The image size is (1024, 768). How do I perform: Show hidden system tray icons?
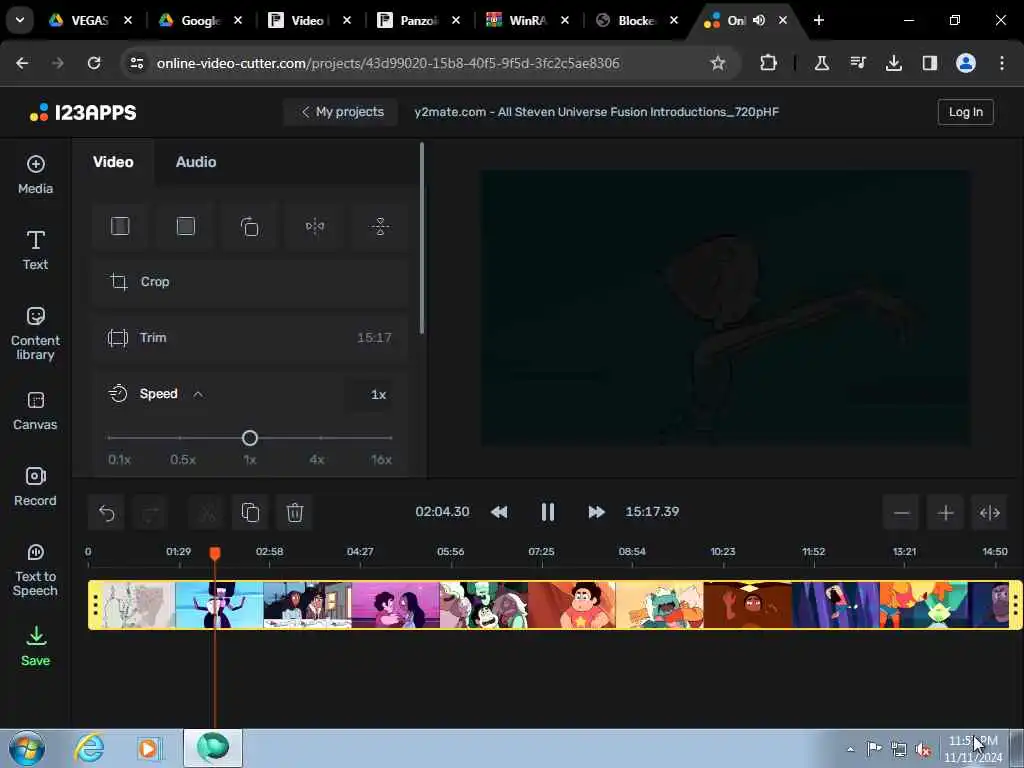pyautogui.click(x=850, y=749)
